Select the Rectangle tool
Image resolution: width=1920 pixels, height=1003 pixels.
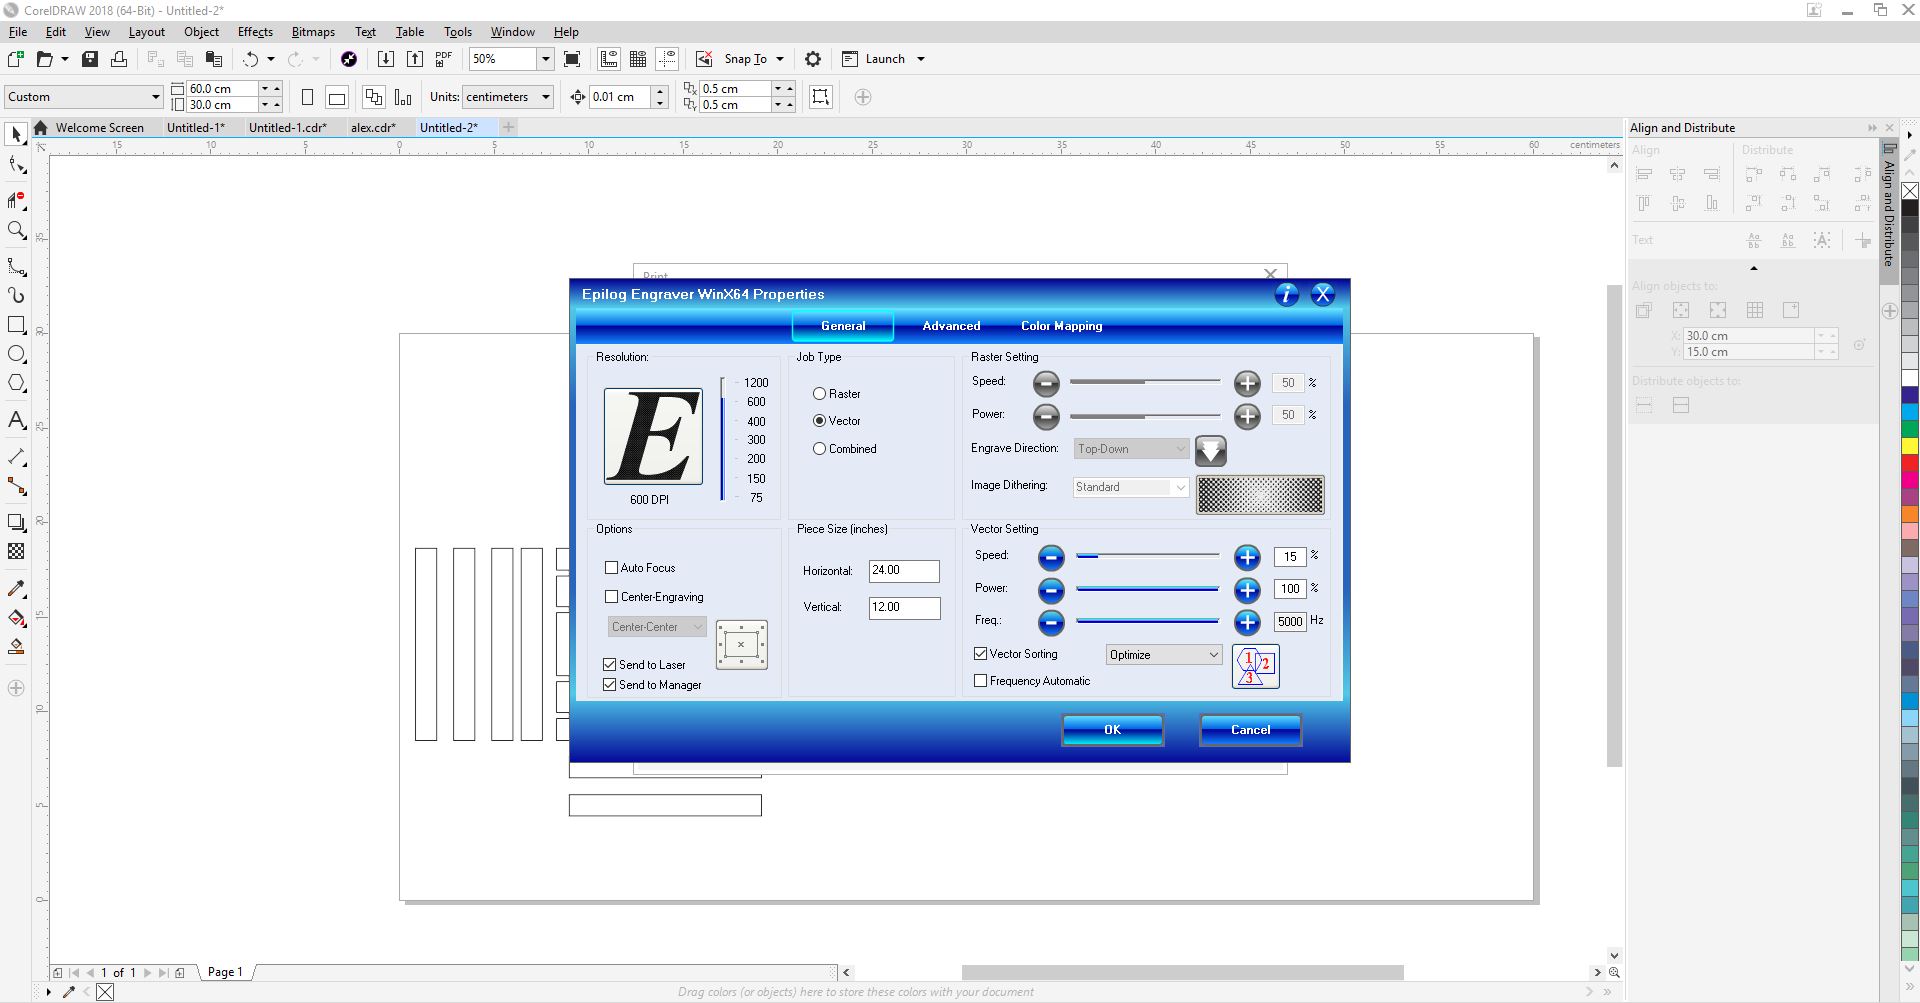[16, 325]
